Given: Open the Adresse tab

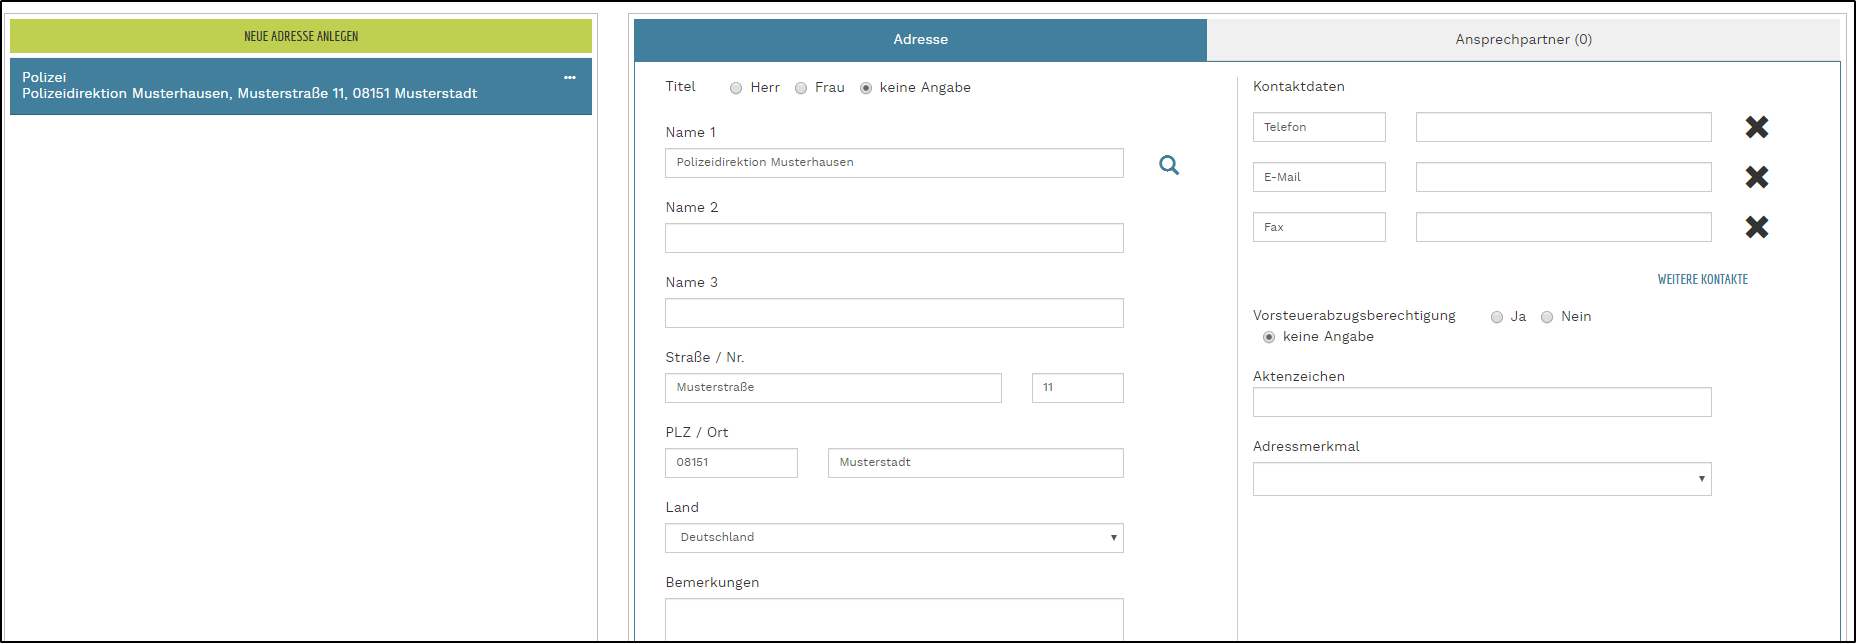Looking at the screenshot, I should pyautogui.click(x=920, y=40).
